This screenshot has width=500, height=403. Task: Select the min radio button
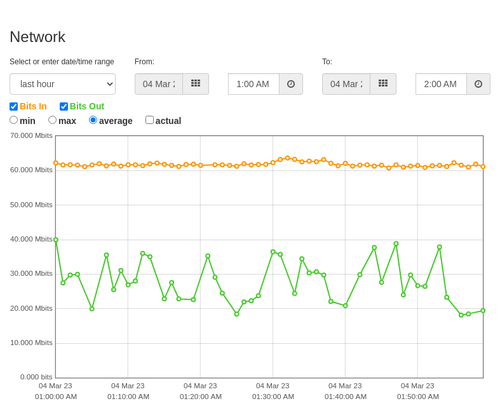tap(13, 120)
